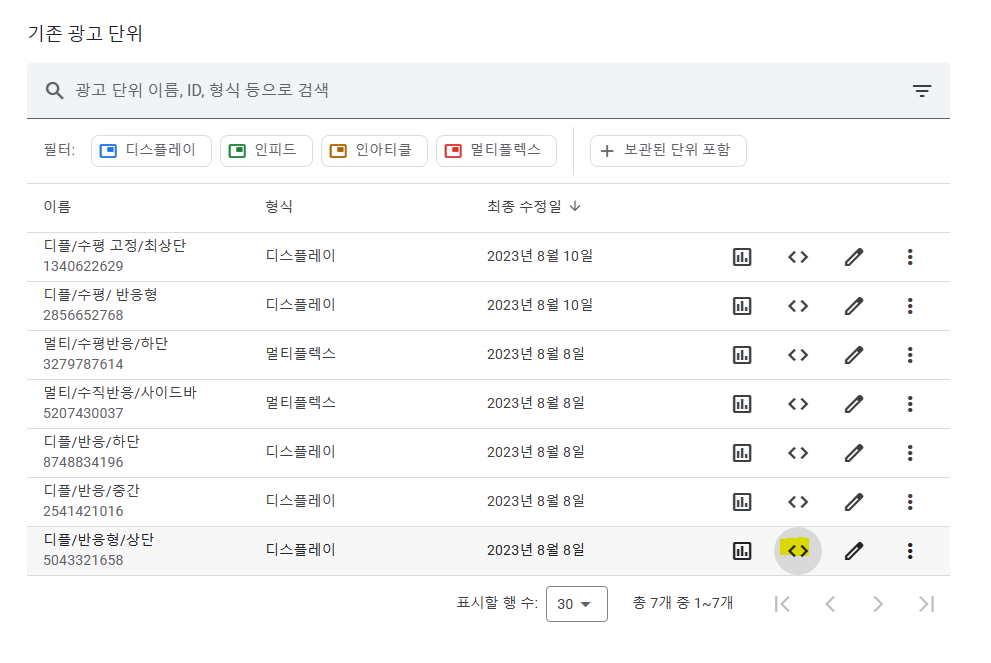Open more options for 멀티/수직반응/사이드바

(x=910, y=404)
